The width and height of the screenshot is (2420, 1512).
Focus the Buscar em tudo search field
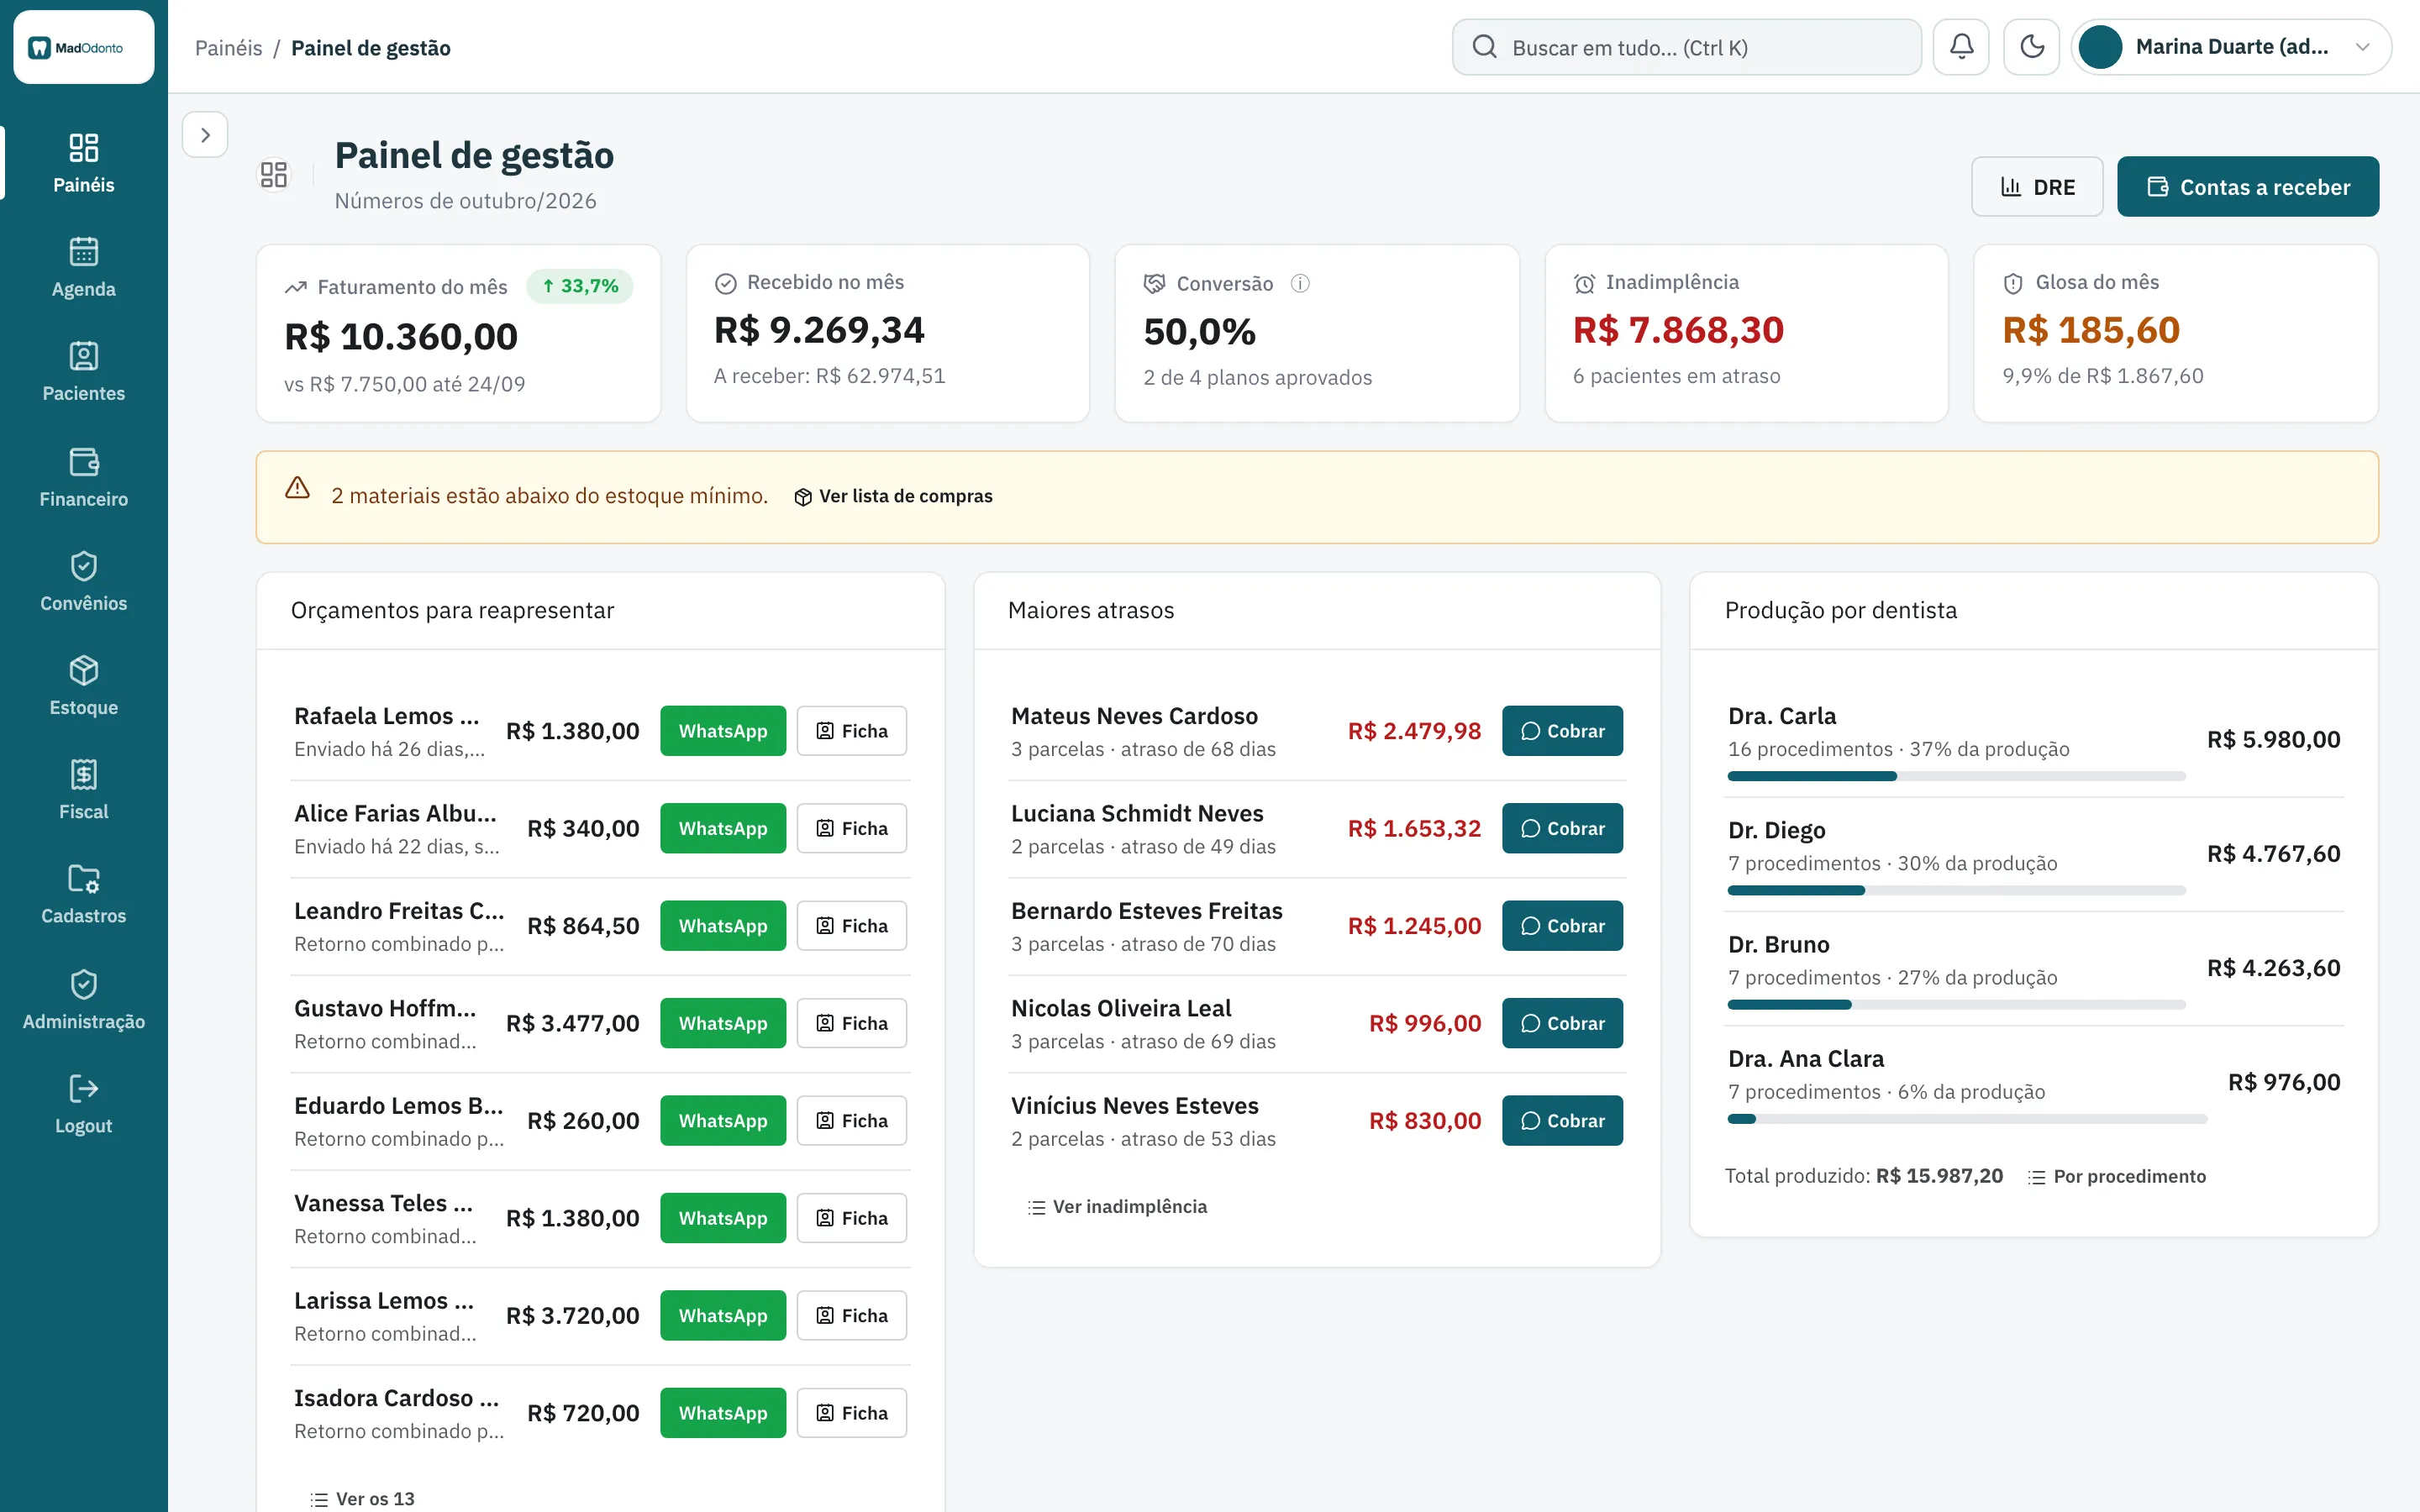pos(1686,47)
